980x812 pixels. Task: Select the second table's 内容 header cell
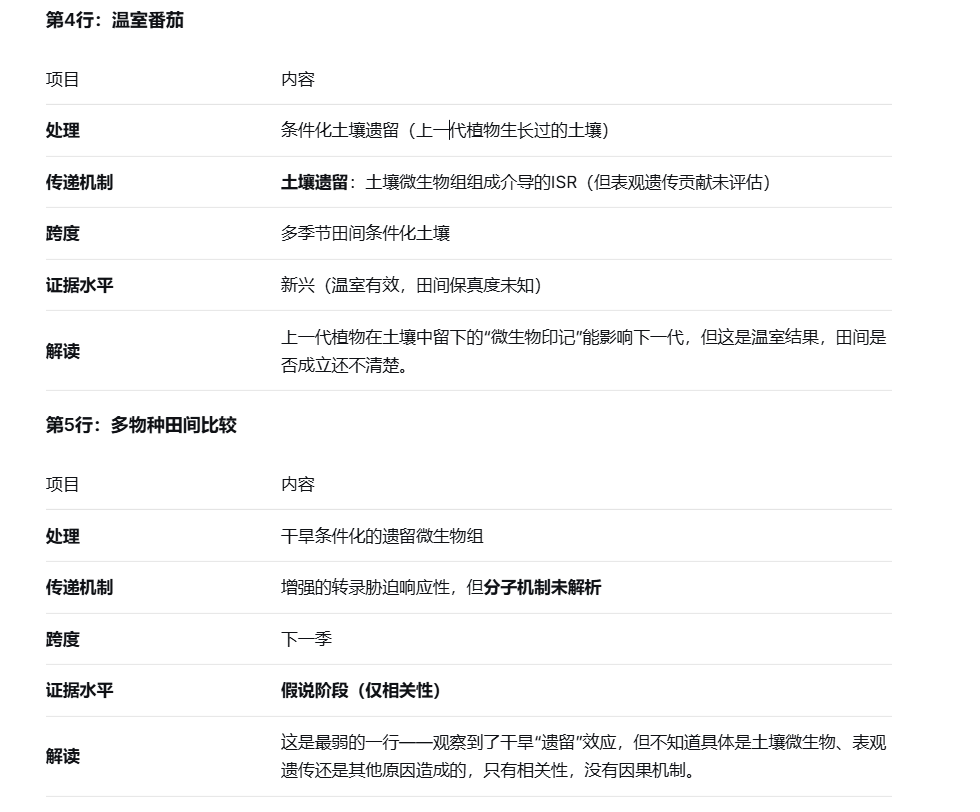(298, 484)
